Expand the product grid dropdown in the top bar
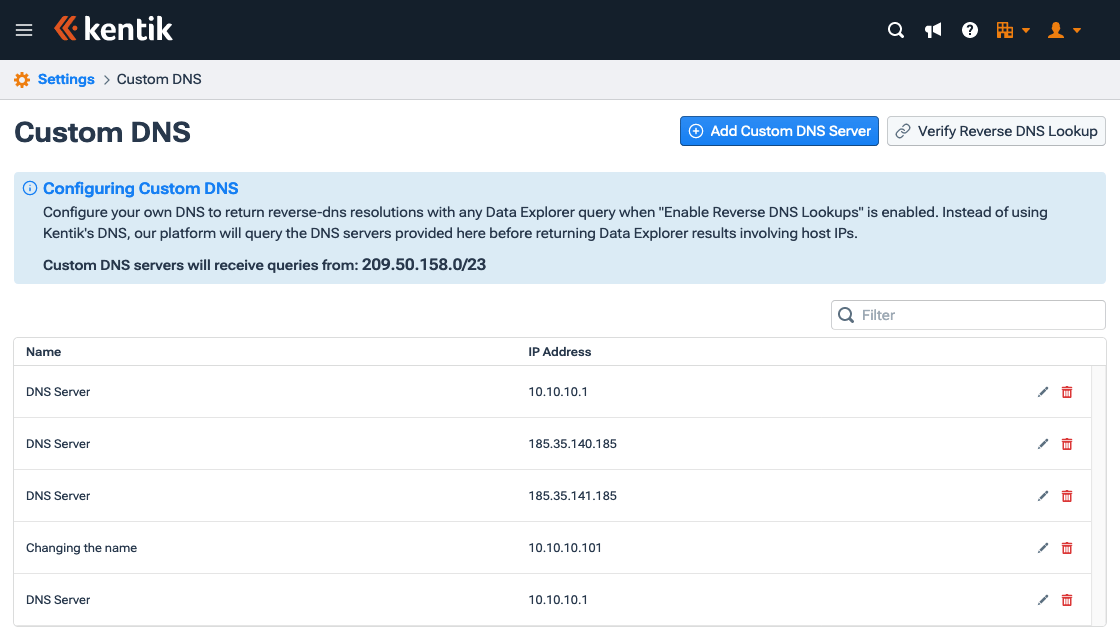Viewport: 1120px width, 640px height. [1011, 30]
